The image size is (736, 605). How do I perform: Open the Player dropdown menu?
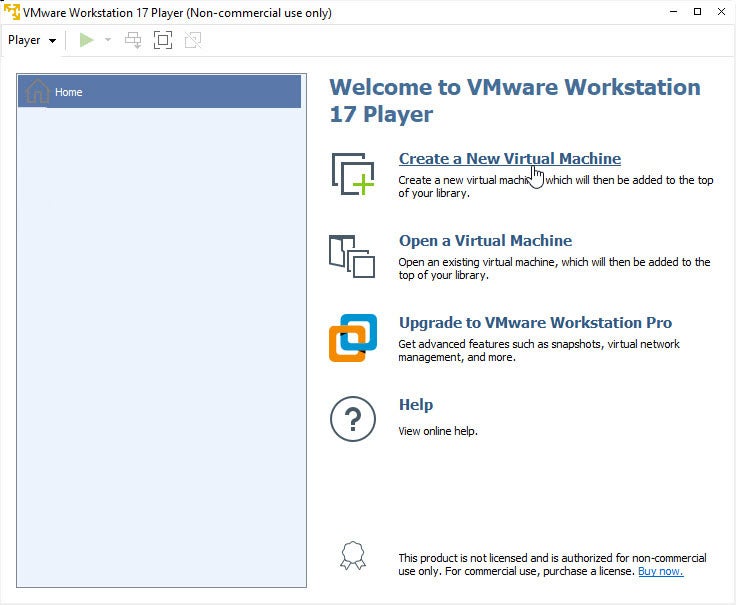coord(32,40)
